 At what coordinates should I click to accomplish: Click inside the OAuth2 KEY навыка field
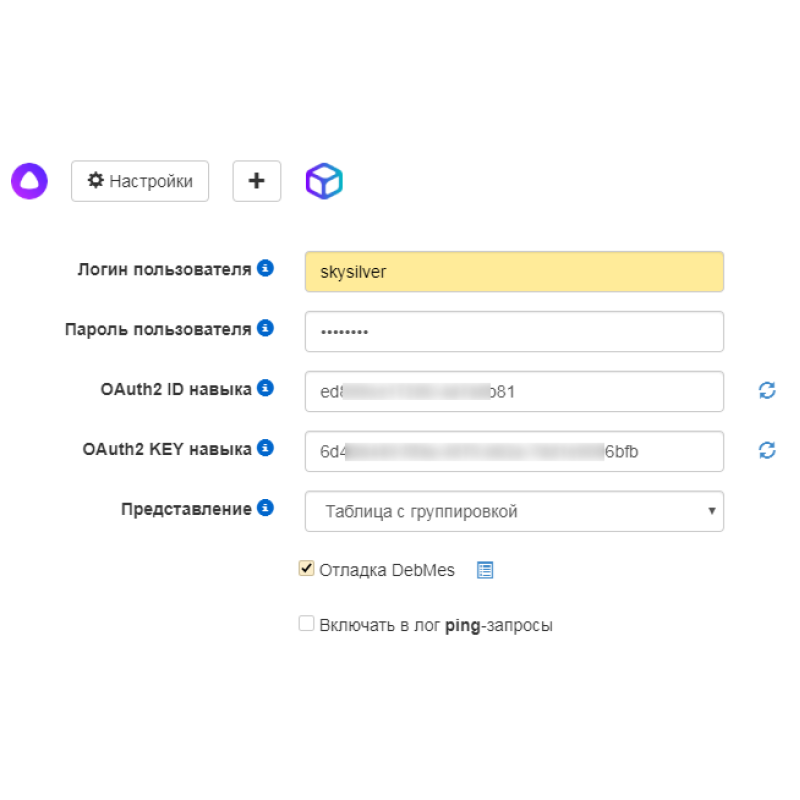tap(514, 451)
